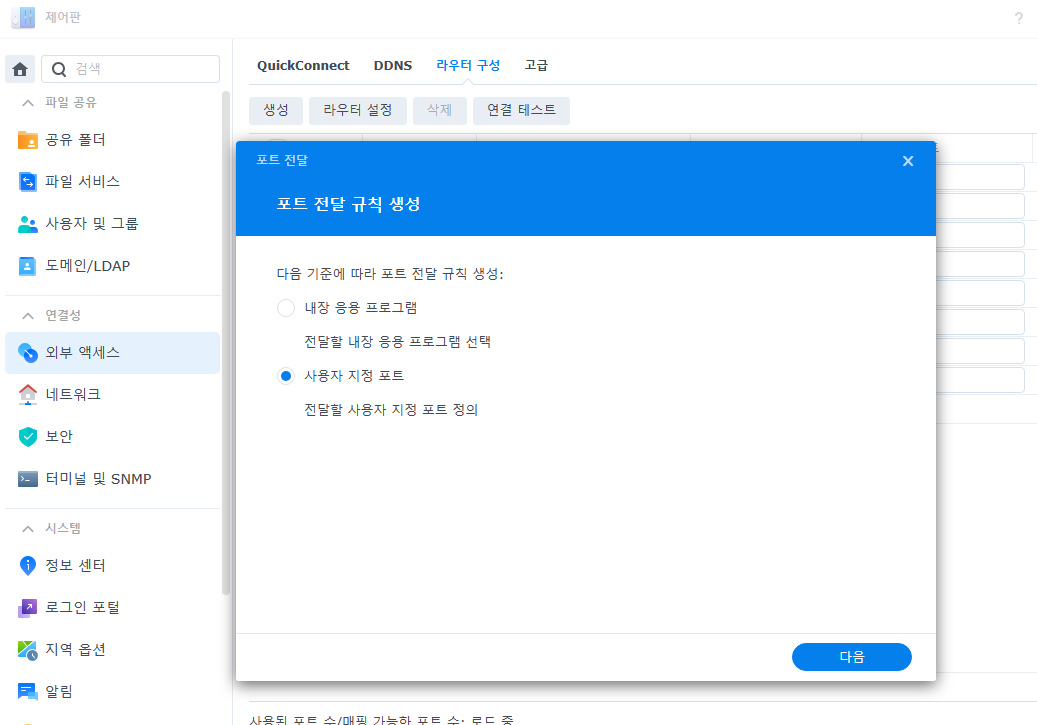The height and width of the screenshot is (725, 1037).
Task: Collapse the 시스템 section
Action: [28, 529]
